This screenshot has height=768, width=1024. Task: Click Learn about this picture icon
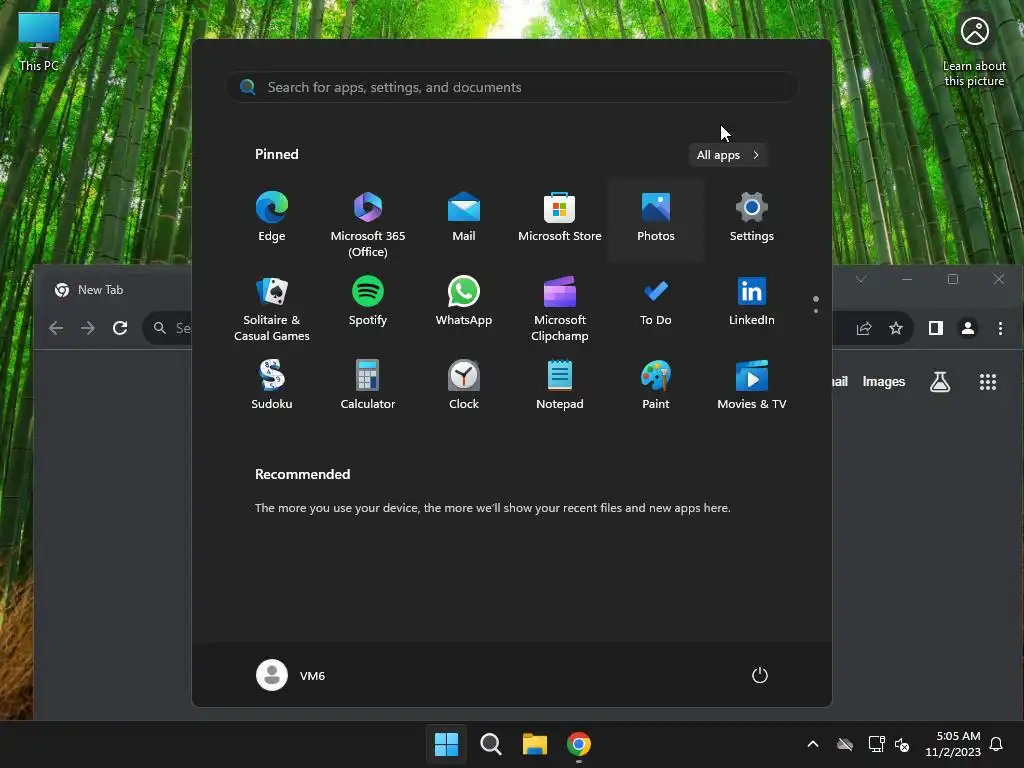(974, 51)
